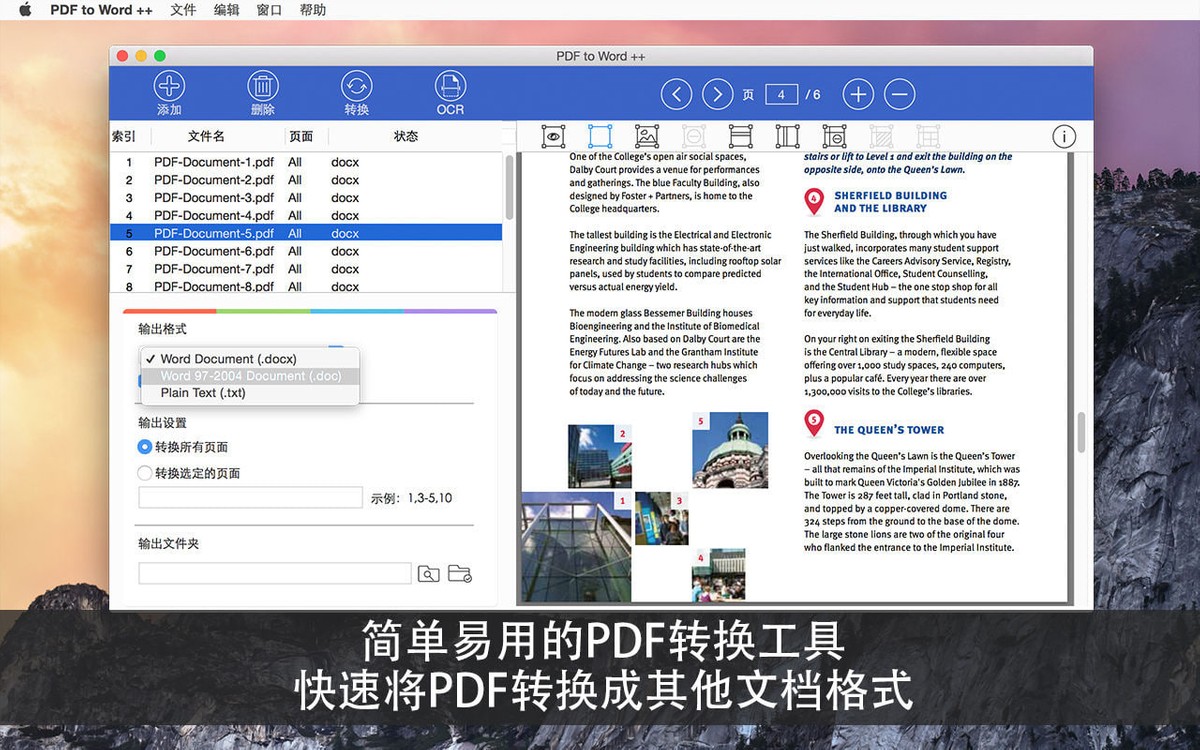Open the 帮助 menu
1200x750 pixels.
(313, 10)
